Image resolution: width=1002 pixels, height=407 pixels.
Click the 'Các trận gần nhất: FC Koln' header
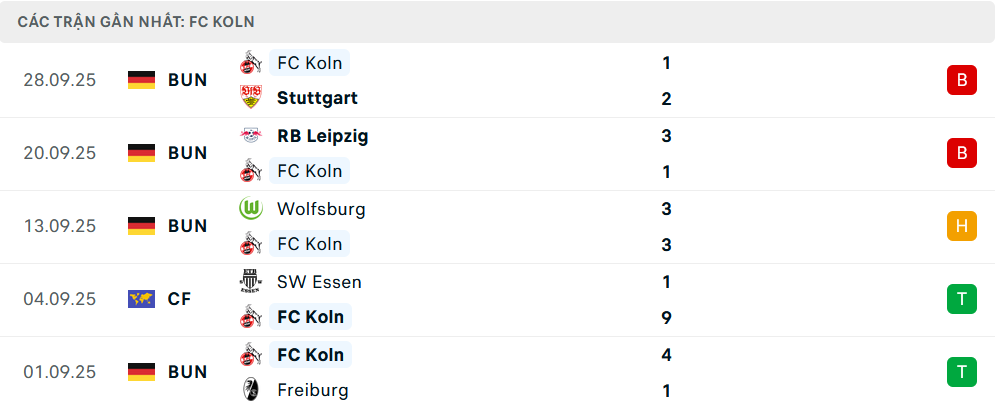pyautogui.click(x=135, y=21)
